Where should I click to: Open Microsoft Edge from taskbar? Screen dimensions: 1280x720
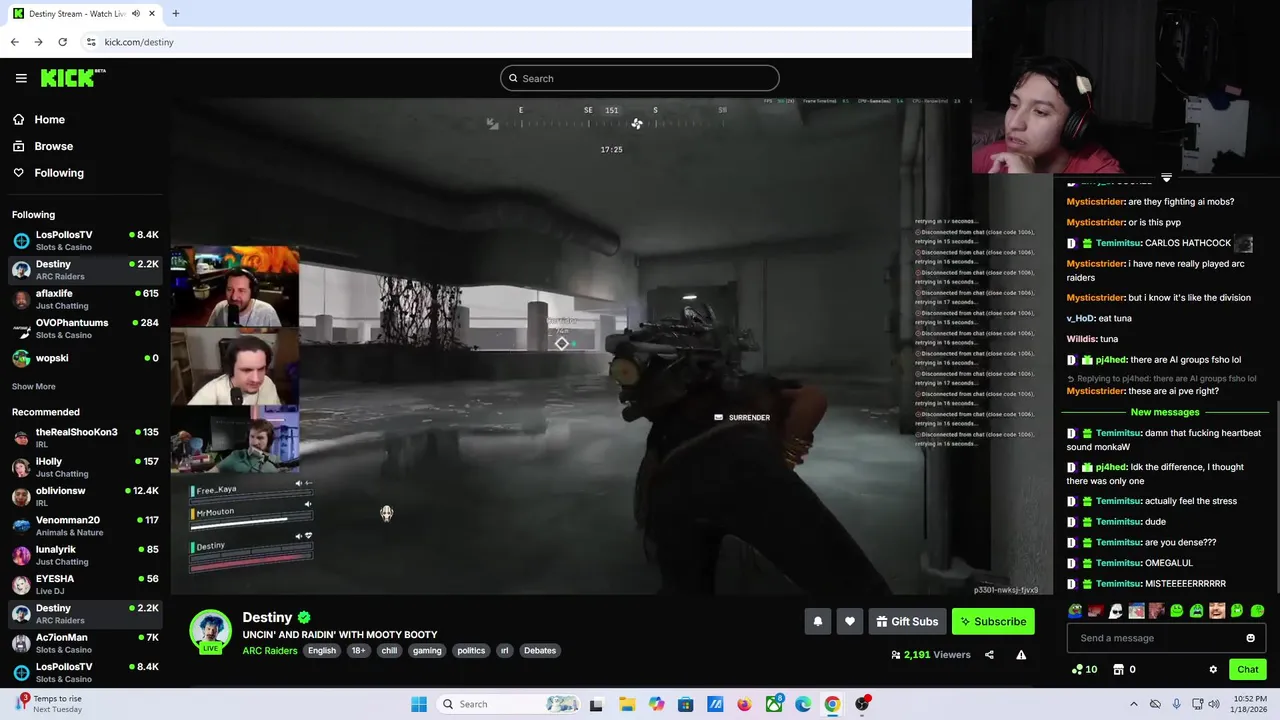click(803, 704)
